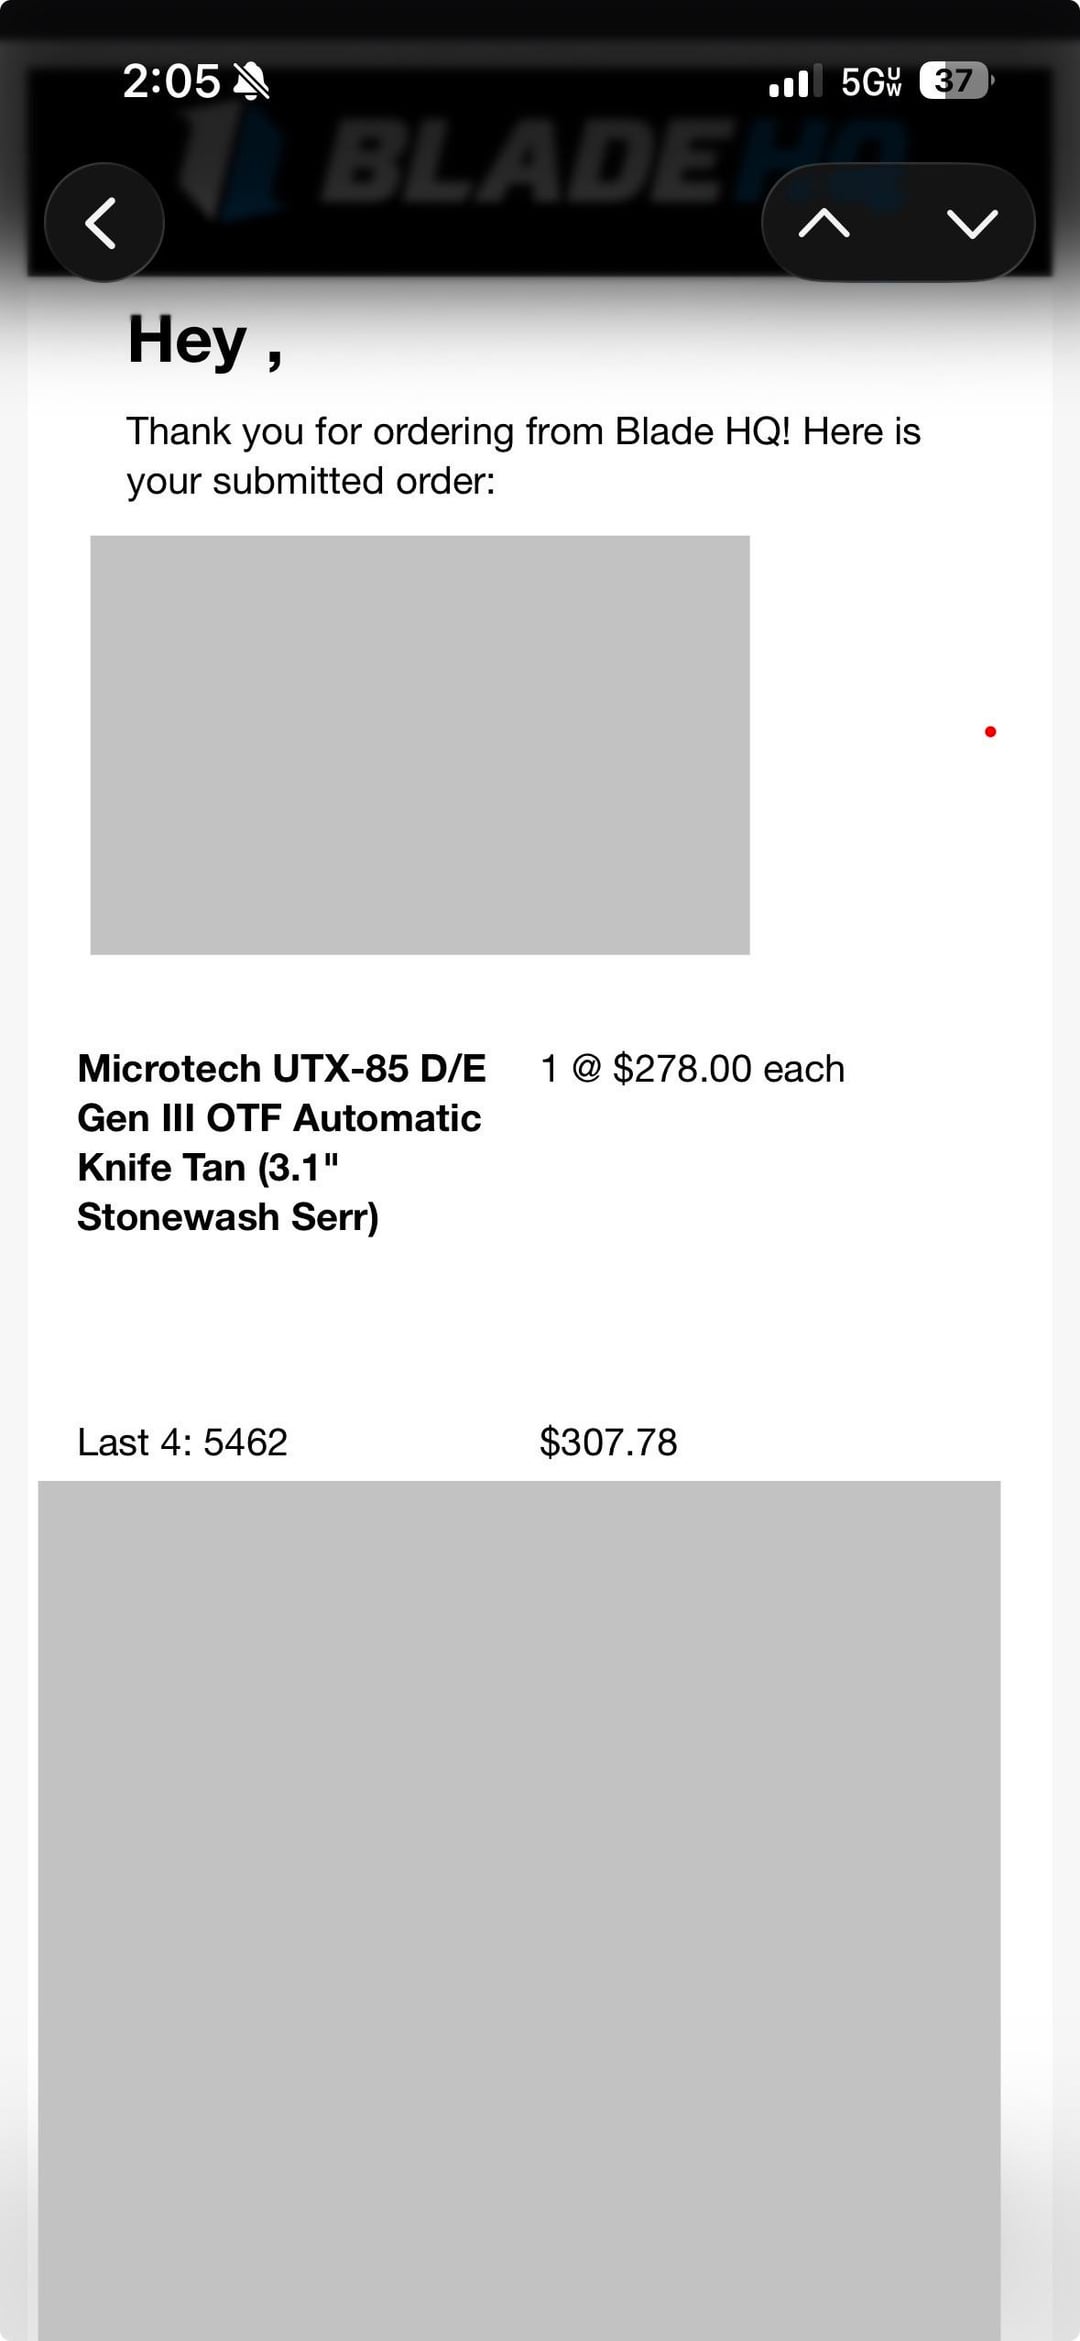Tap the $307.78 order total

click(608, 1442)
